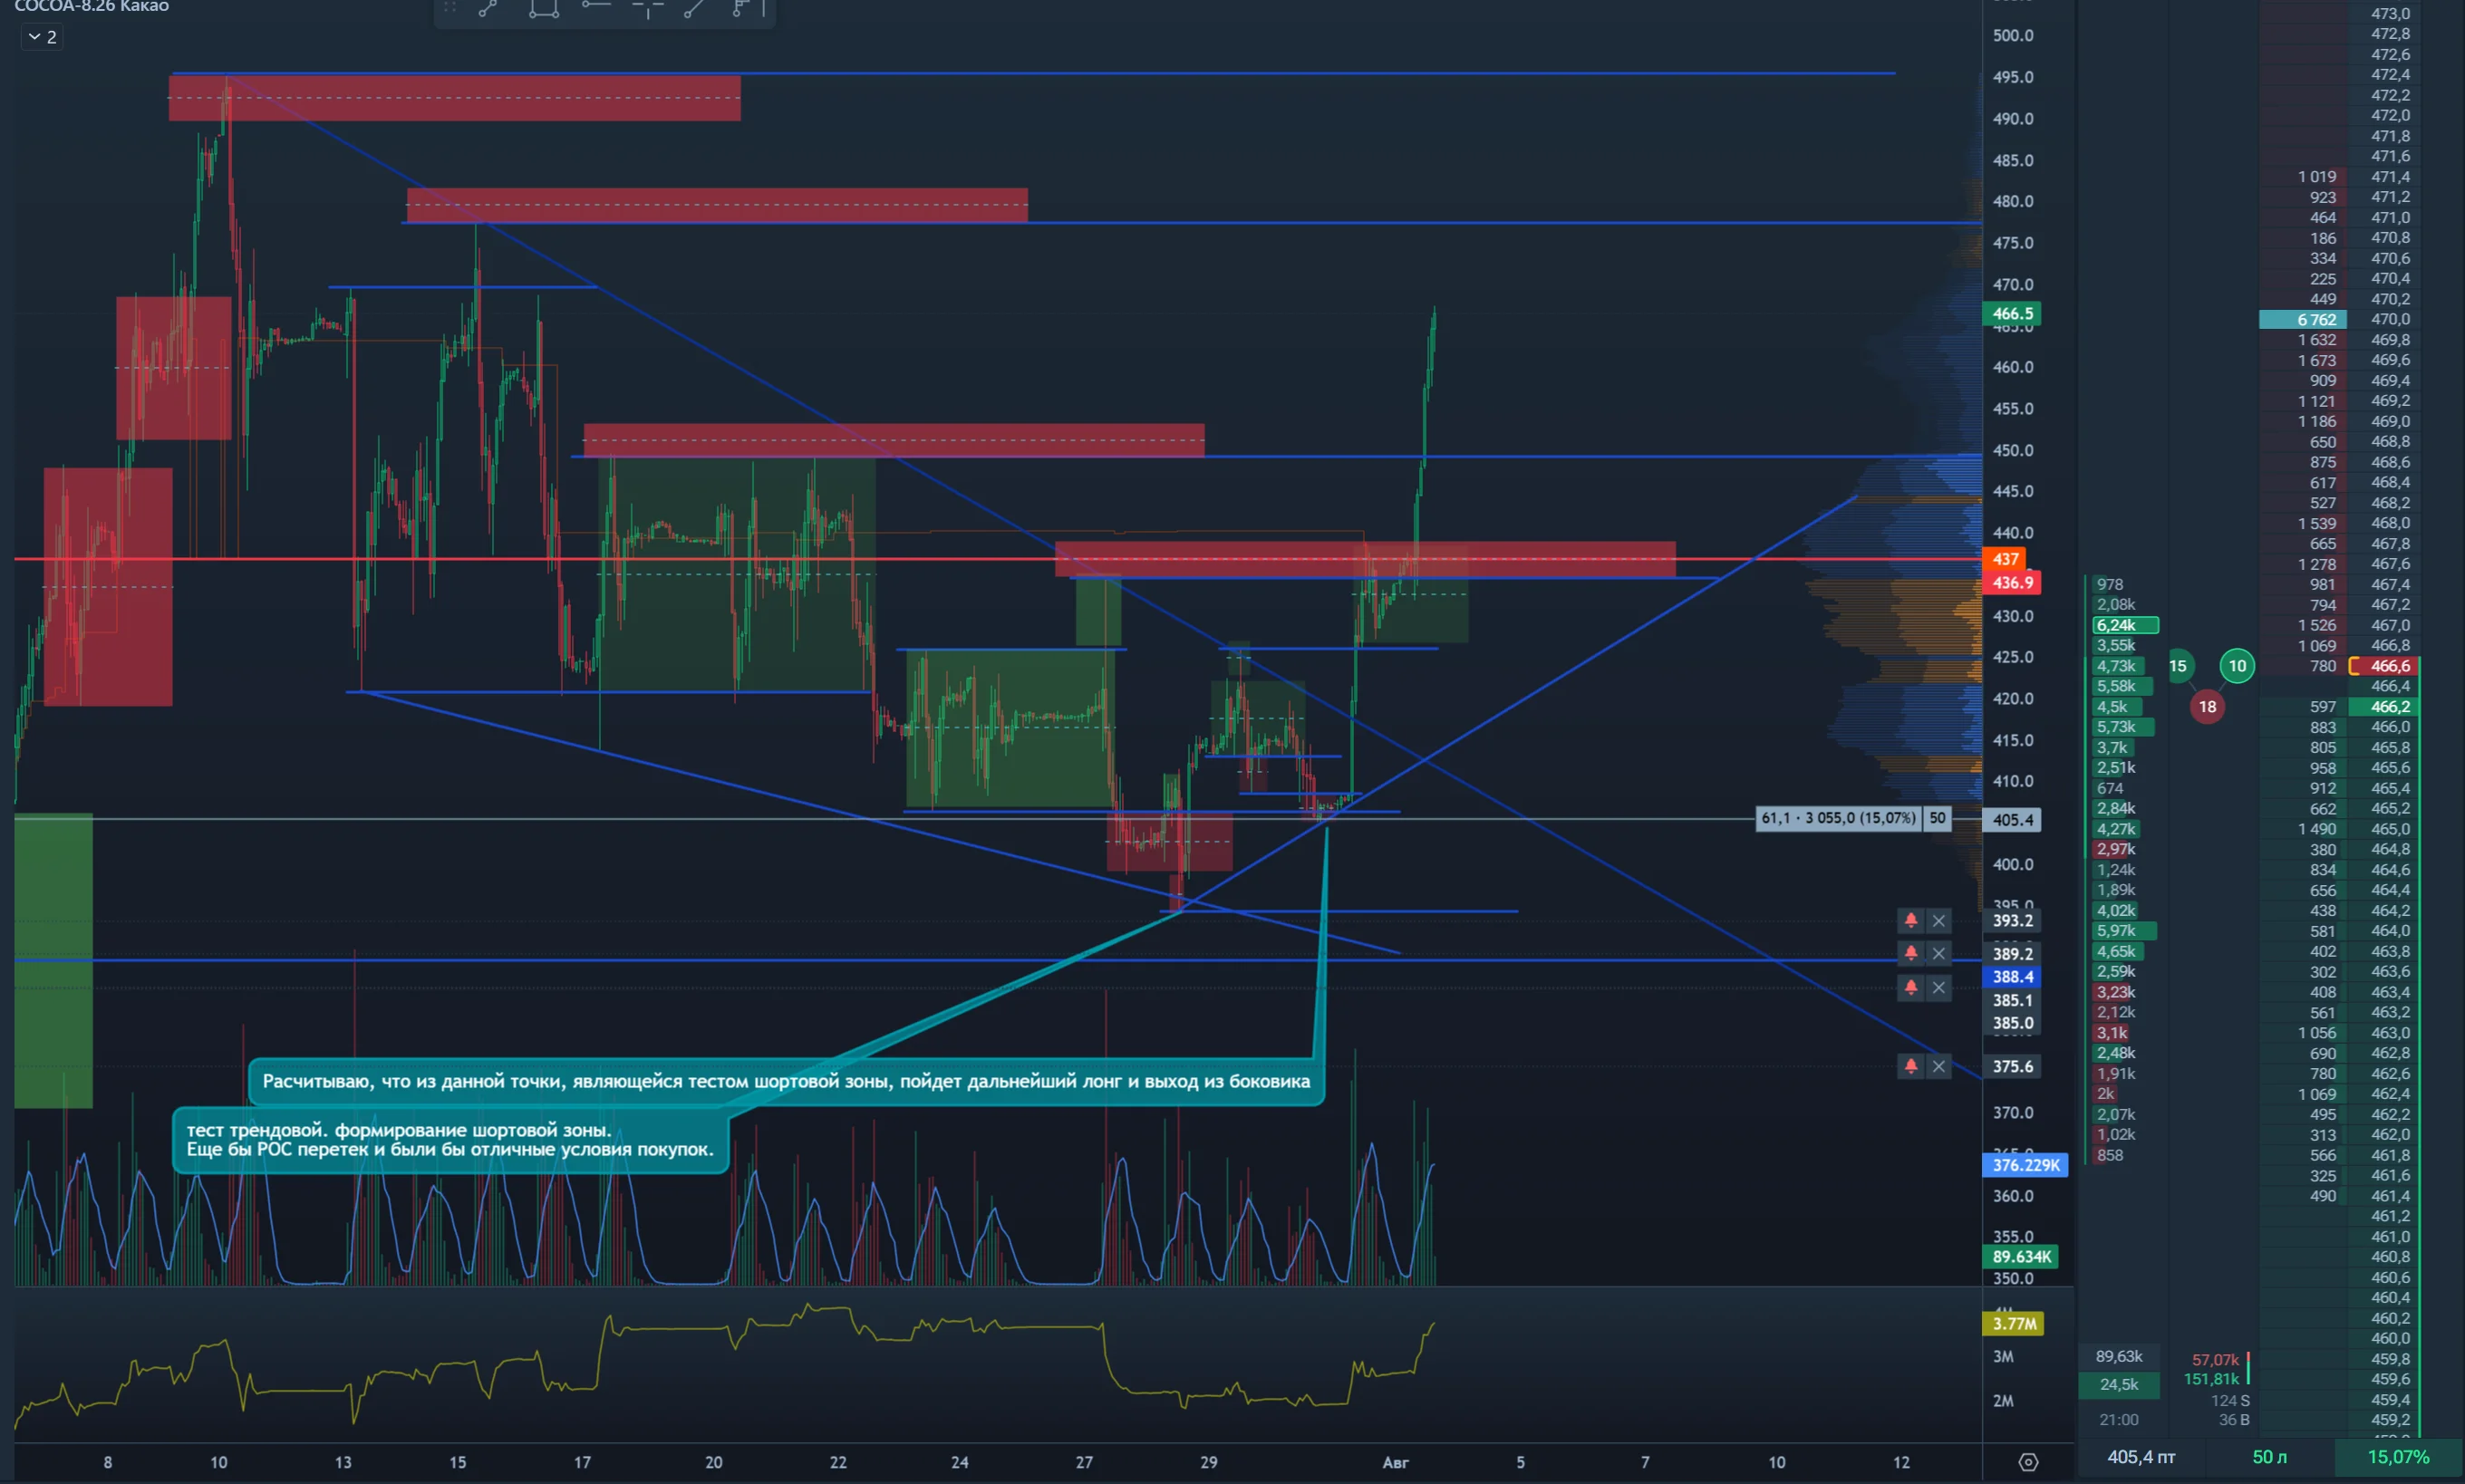Click the bell icon for alert 375.6
Image resolution: width=2465 pixels, height=1484 pixels.
[x=1910, y=1066]
